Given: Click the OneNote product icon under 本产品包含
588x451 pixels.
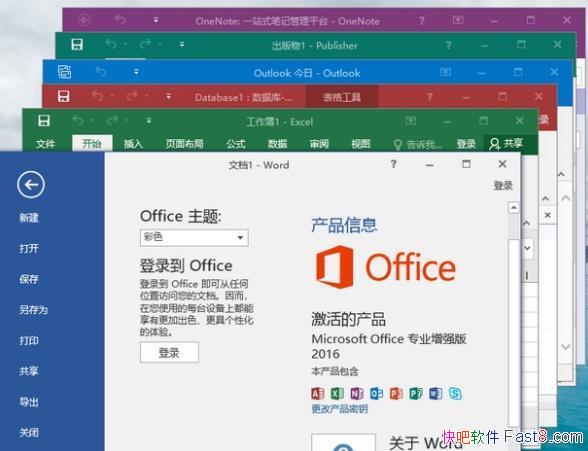Looking at the screenshot, I should click(x=357, y=393).
